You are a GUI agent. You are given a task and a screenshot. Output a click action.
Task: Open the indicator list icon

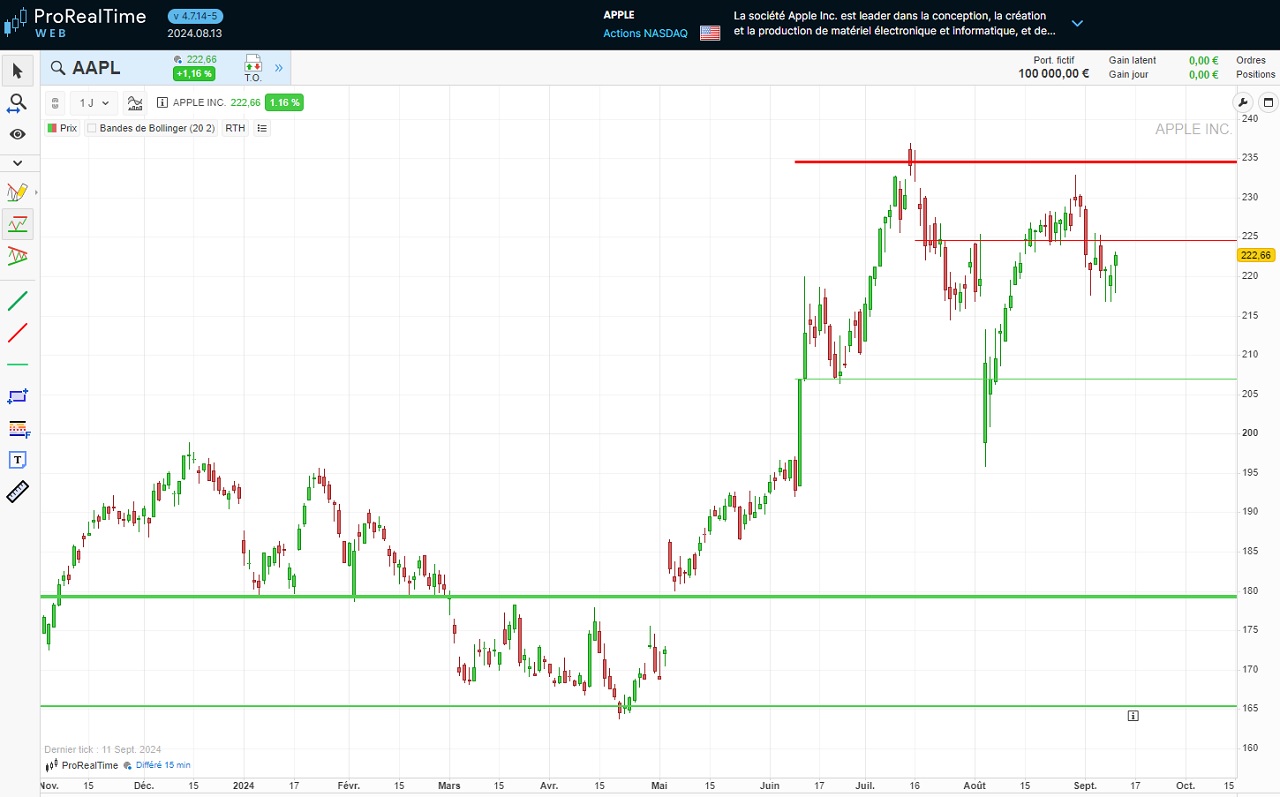click(262, 128)
